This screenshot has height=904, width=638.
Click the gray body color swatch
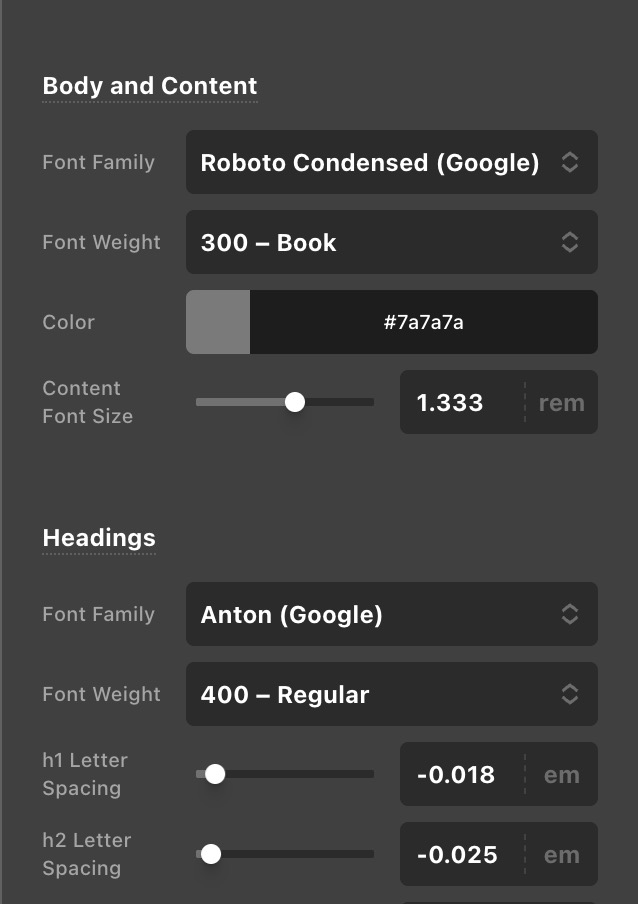(218, 322)
